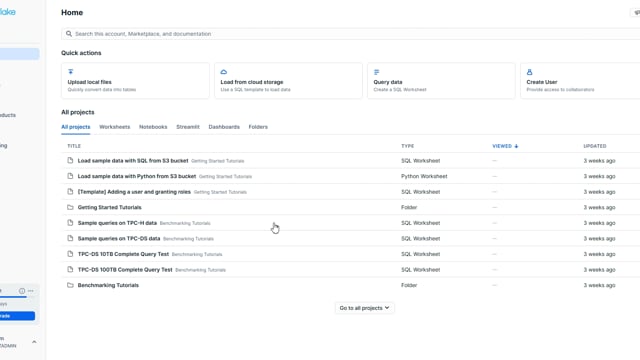This screenshot has width=640, height=360.
Task: Click the Create User person icon
Action: [529, 72]
